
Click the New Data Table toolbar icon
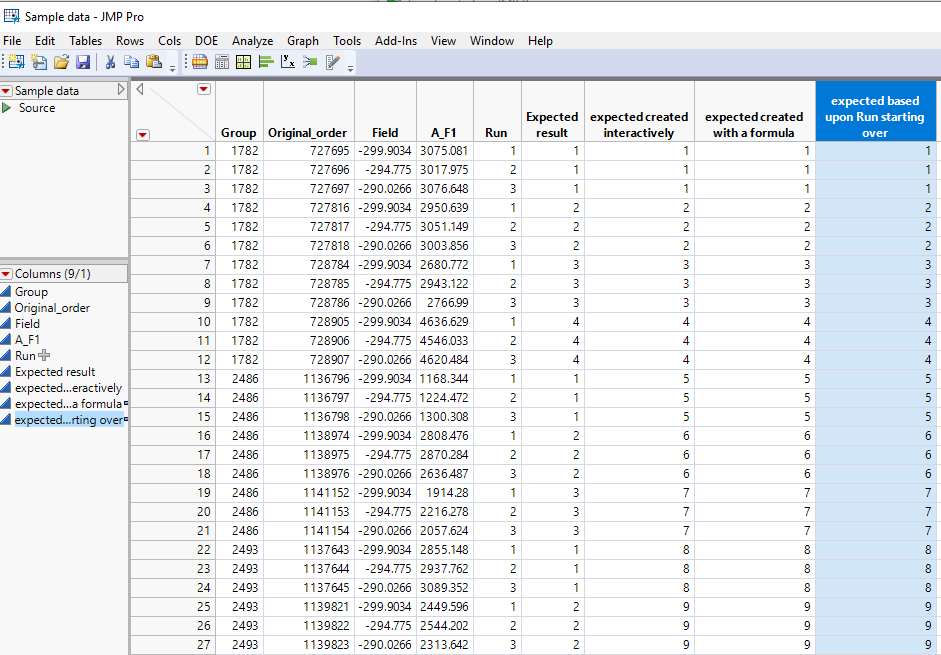(x=17, y=62)
